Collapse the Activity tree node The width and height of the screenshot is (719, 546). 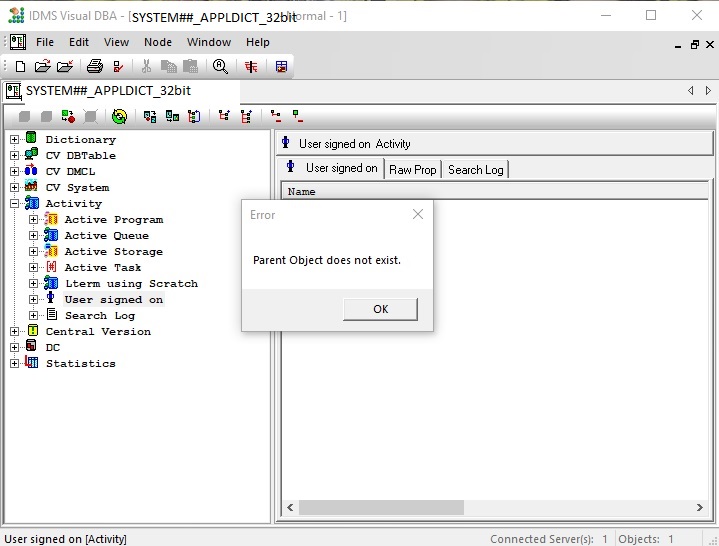point(14,204)
